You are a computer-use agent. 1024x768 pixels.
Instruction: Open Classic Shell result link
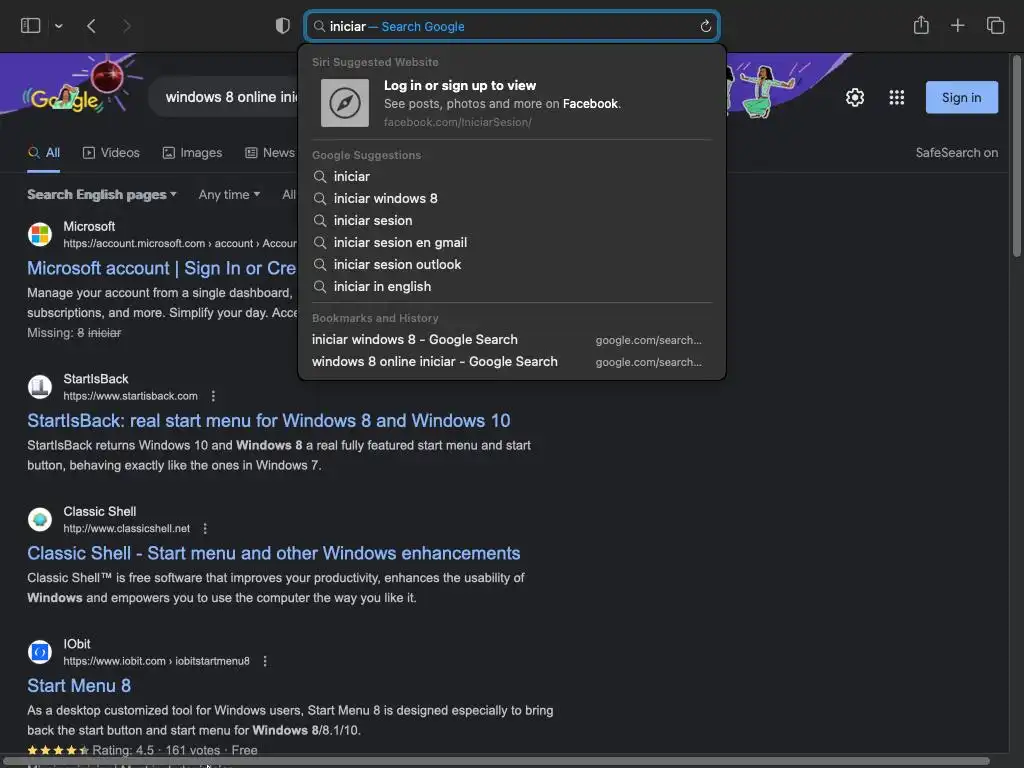tap(274, 553)
